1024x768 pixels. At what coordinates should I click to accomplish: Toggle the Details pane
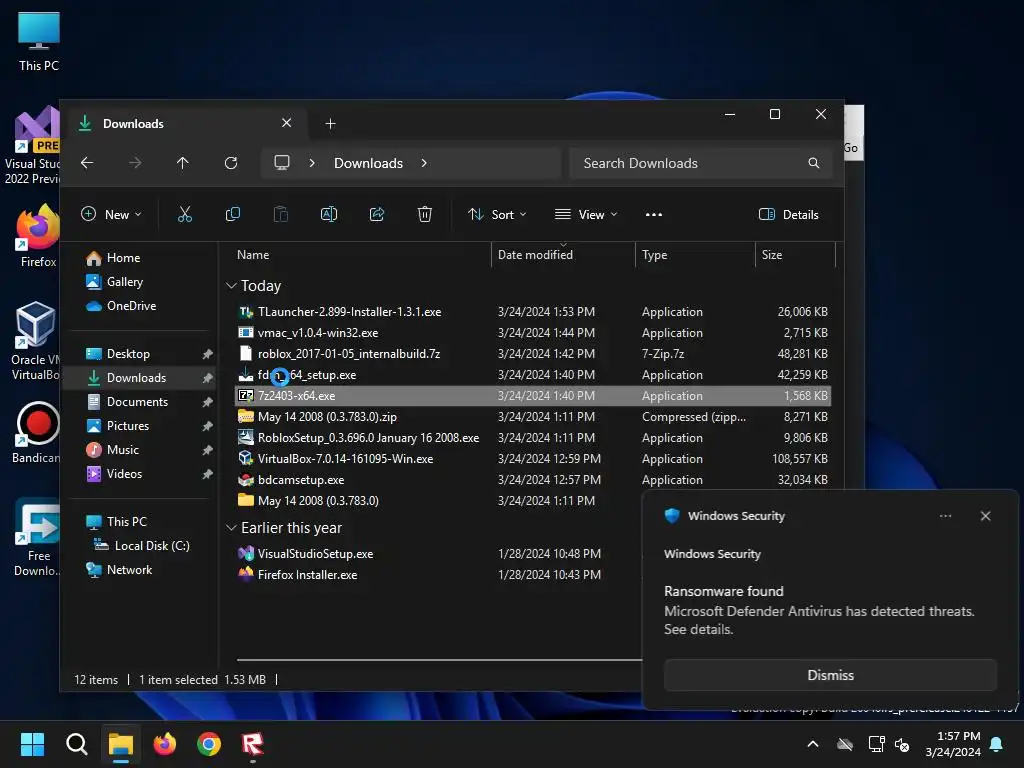[788, 214]
